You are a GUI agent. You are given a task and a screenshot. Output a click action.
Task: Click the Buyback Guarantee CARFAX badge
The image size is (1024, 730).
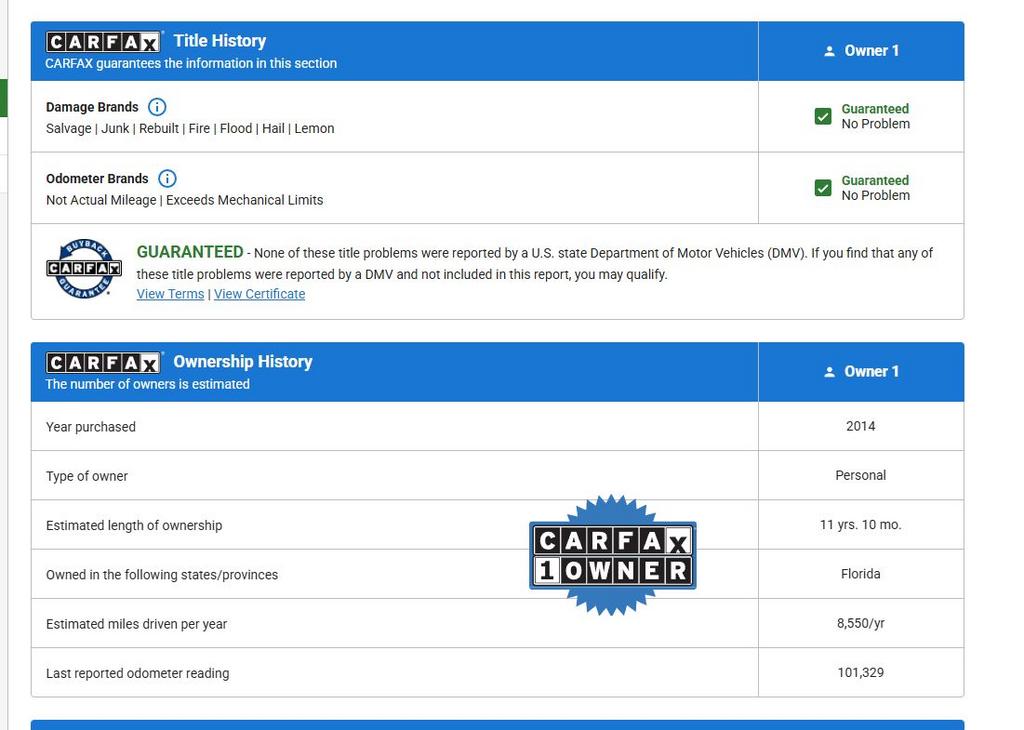point(84,269)
